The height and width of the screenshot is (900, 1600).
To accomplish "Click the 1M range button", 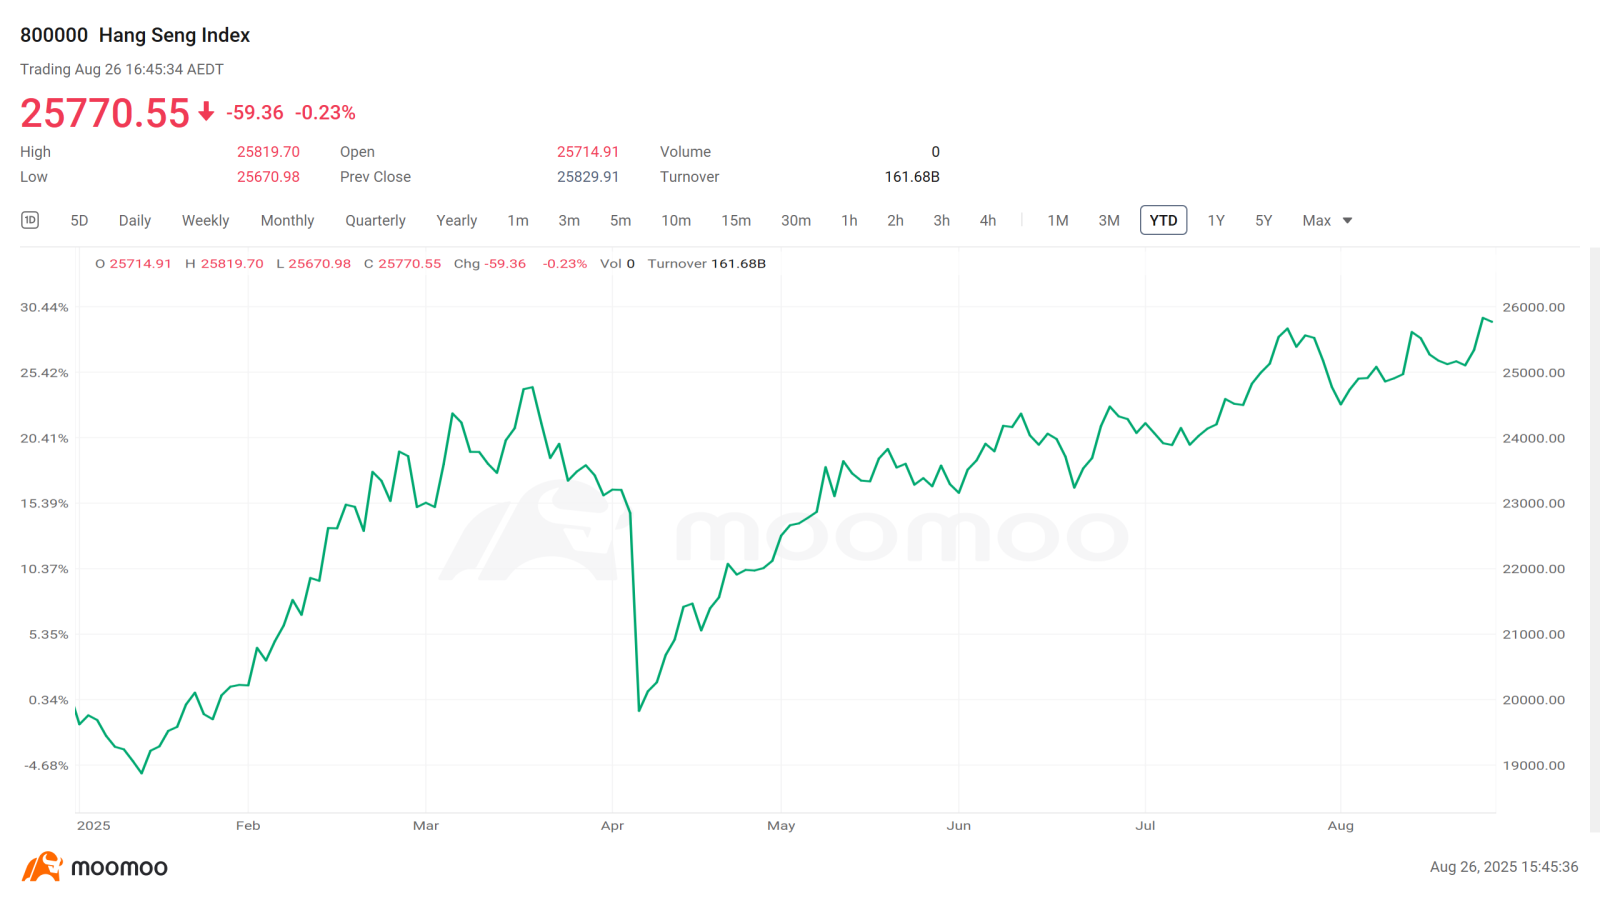I will (x=1058, y=220).
